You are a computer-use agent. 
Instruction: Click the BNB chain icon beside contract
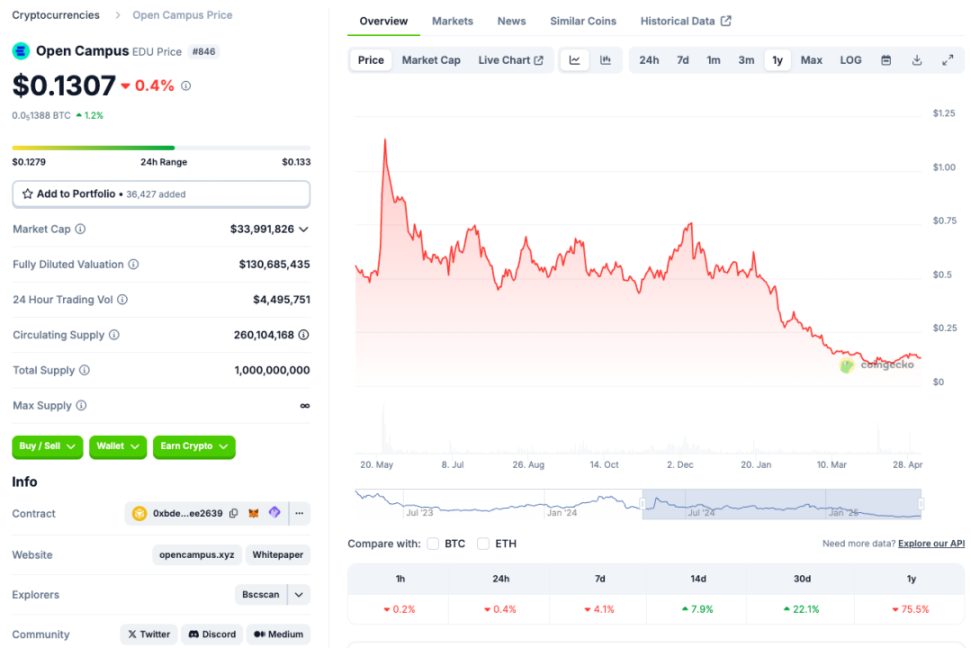pos(139,514)
